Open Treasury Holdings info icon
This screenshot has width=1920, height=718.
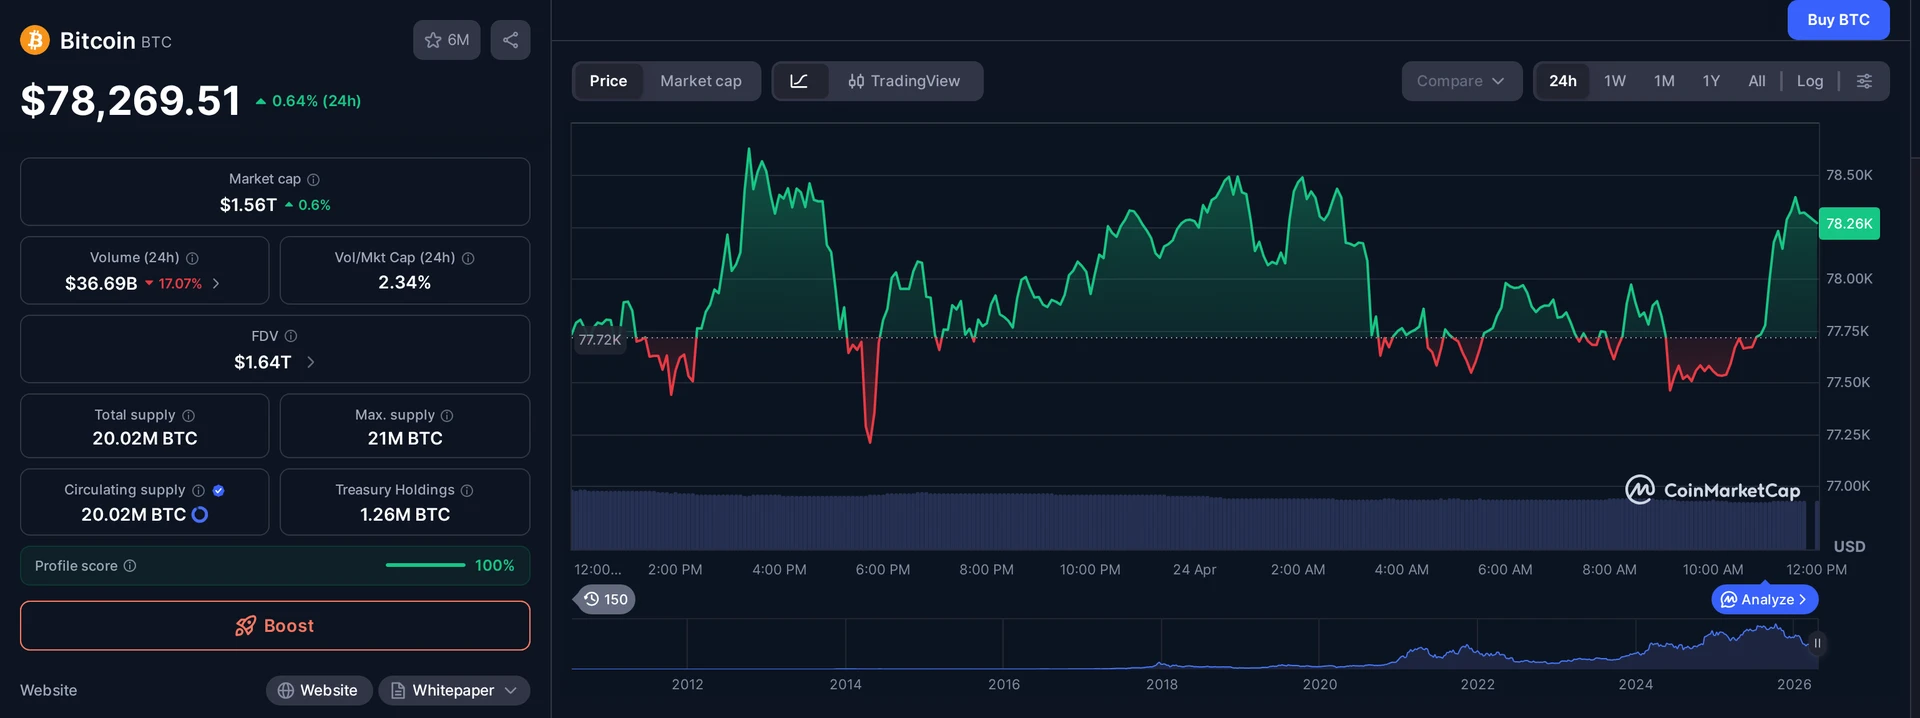click(x=467, y=490)
